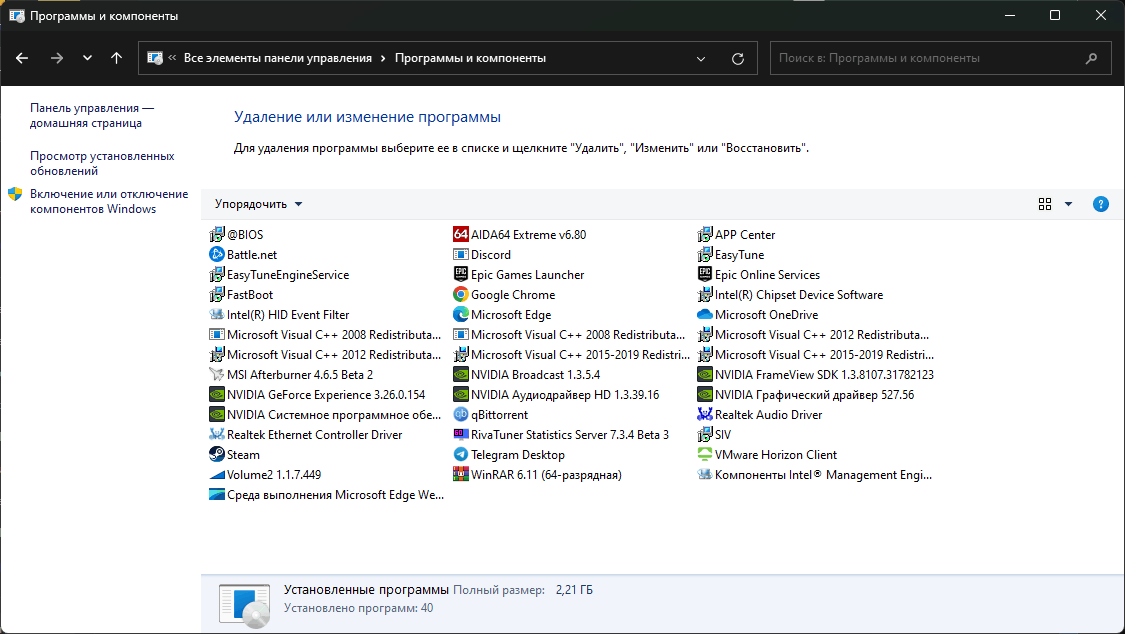Click the Volume2 blue triangle icon

tap(217, 475)
